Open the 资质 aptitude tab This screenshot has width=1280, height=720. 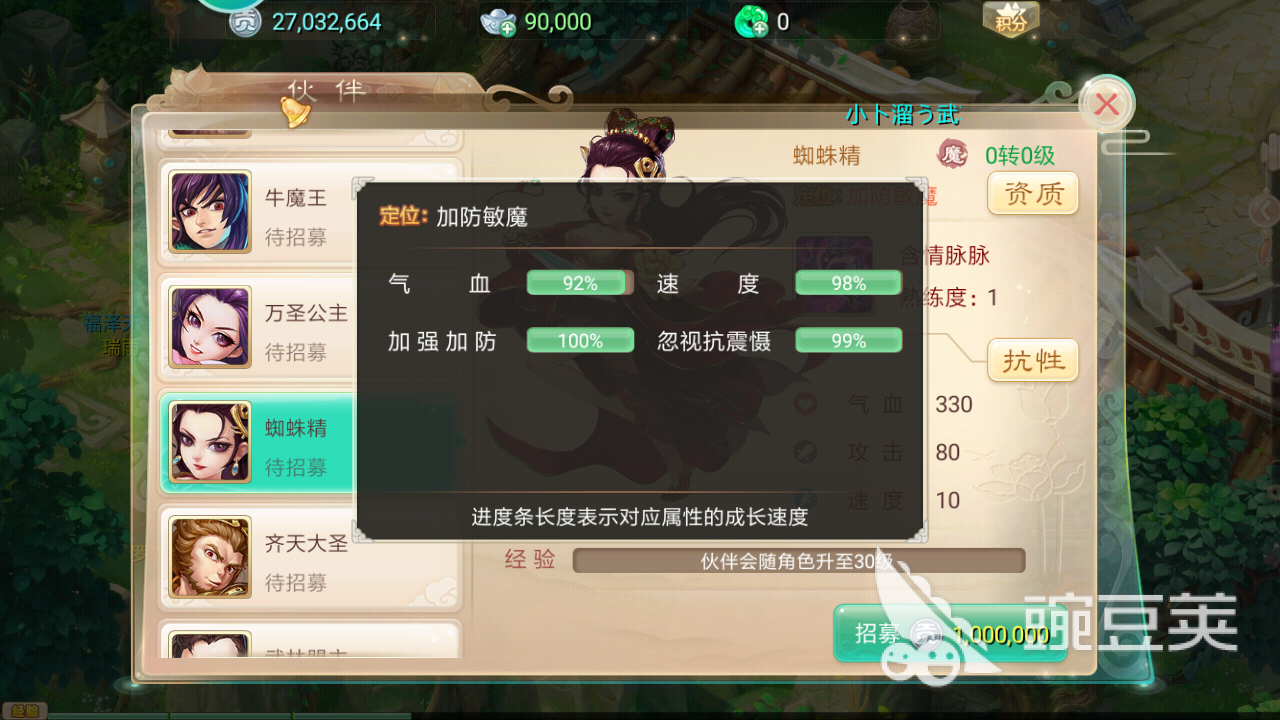pos(1033,193)
